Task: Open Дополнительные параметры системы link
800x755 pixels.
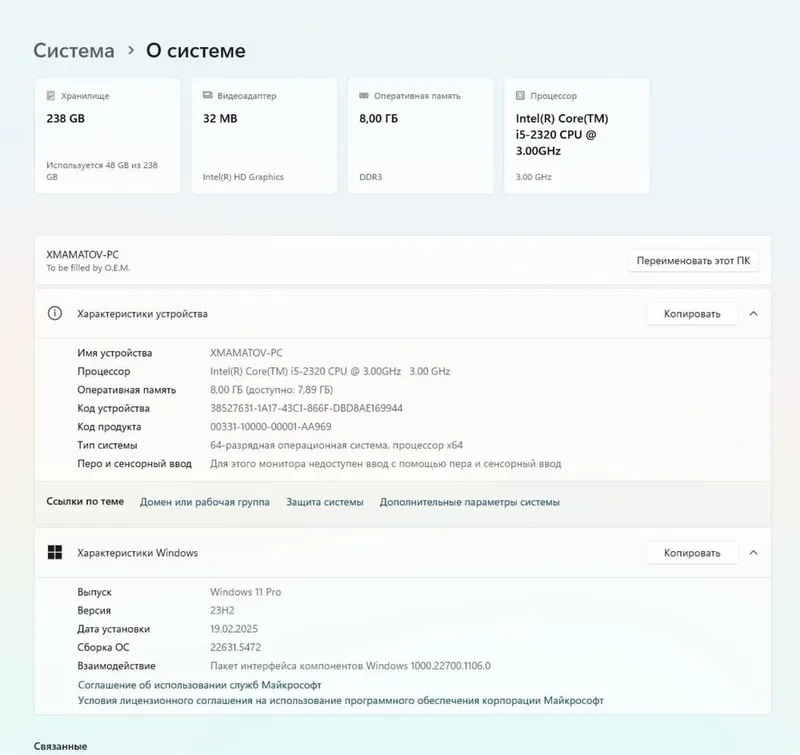Action: [469, 502]
